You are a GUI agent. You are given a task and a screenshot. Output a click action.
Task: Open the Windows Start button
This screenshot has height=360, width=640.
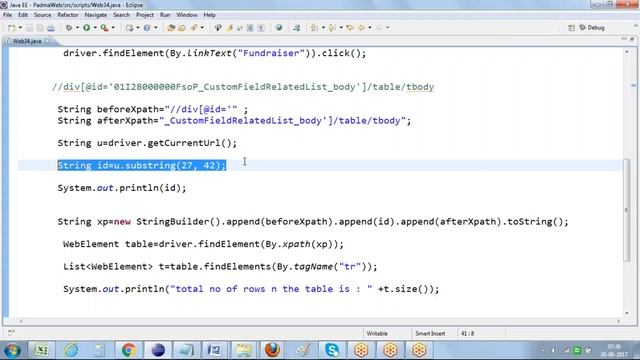(12, 350)
